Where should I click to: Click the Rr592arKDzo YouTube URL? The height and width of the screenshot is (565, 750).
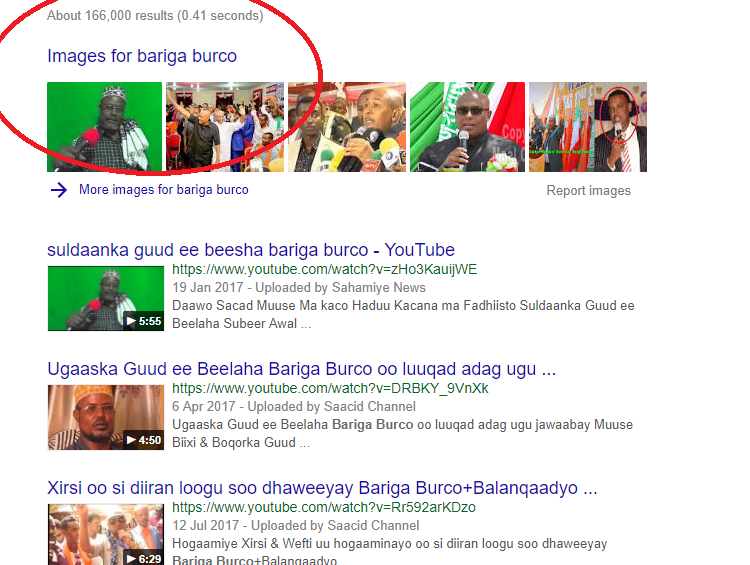(324, 508)
